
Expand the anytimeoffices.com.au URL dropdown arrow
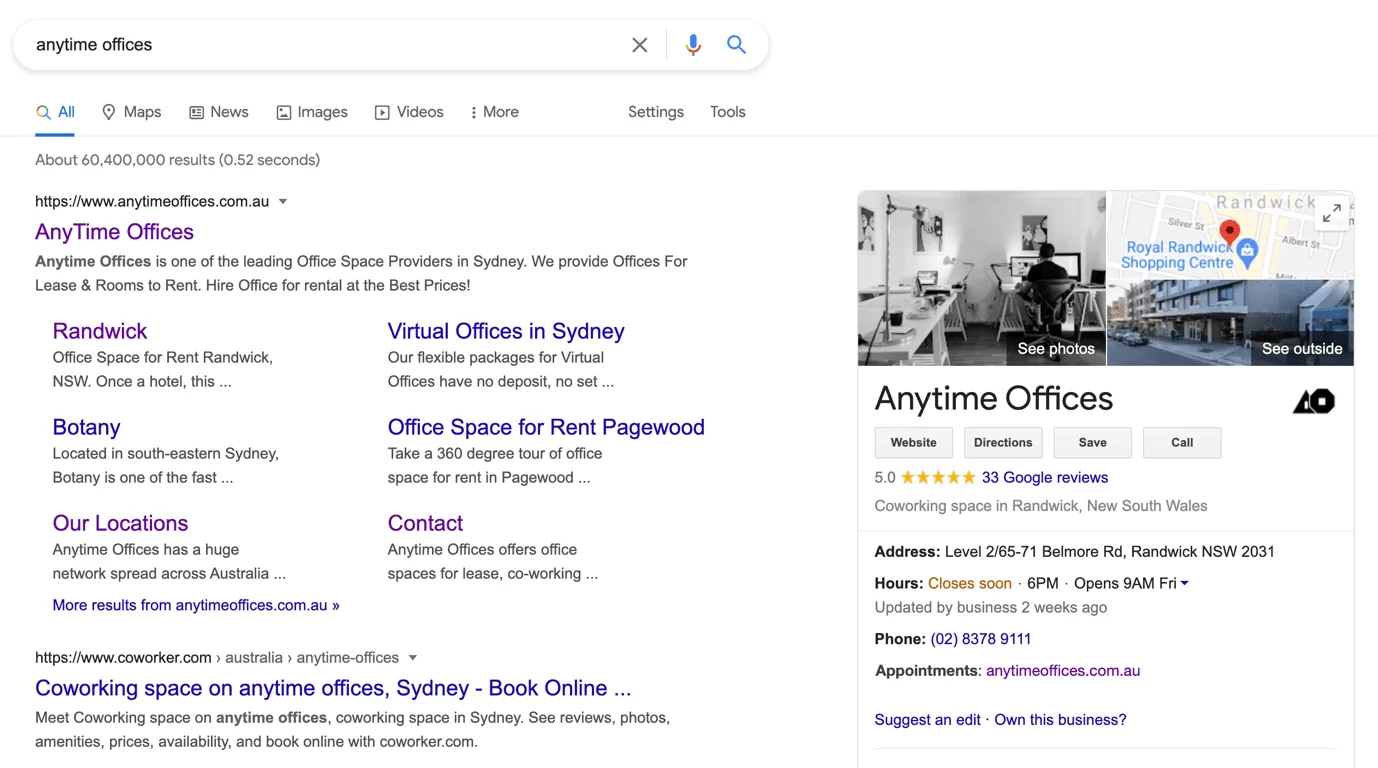pyautogui.click(x=283, y=202)
